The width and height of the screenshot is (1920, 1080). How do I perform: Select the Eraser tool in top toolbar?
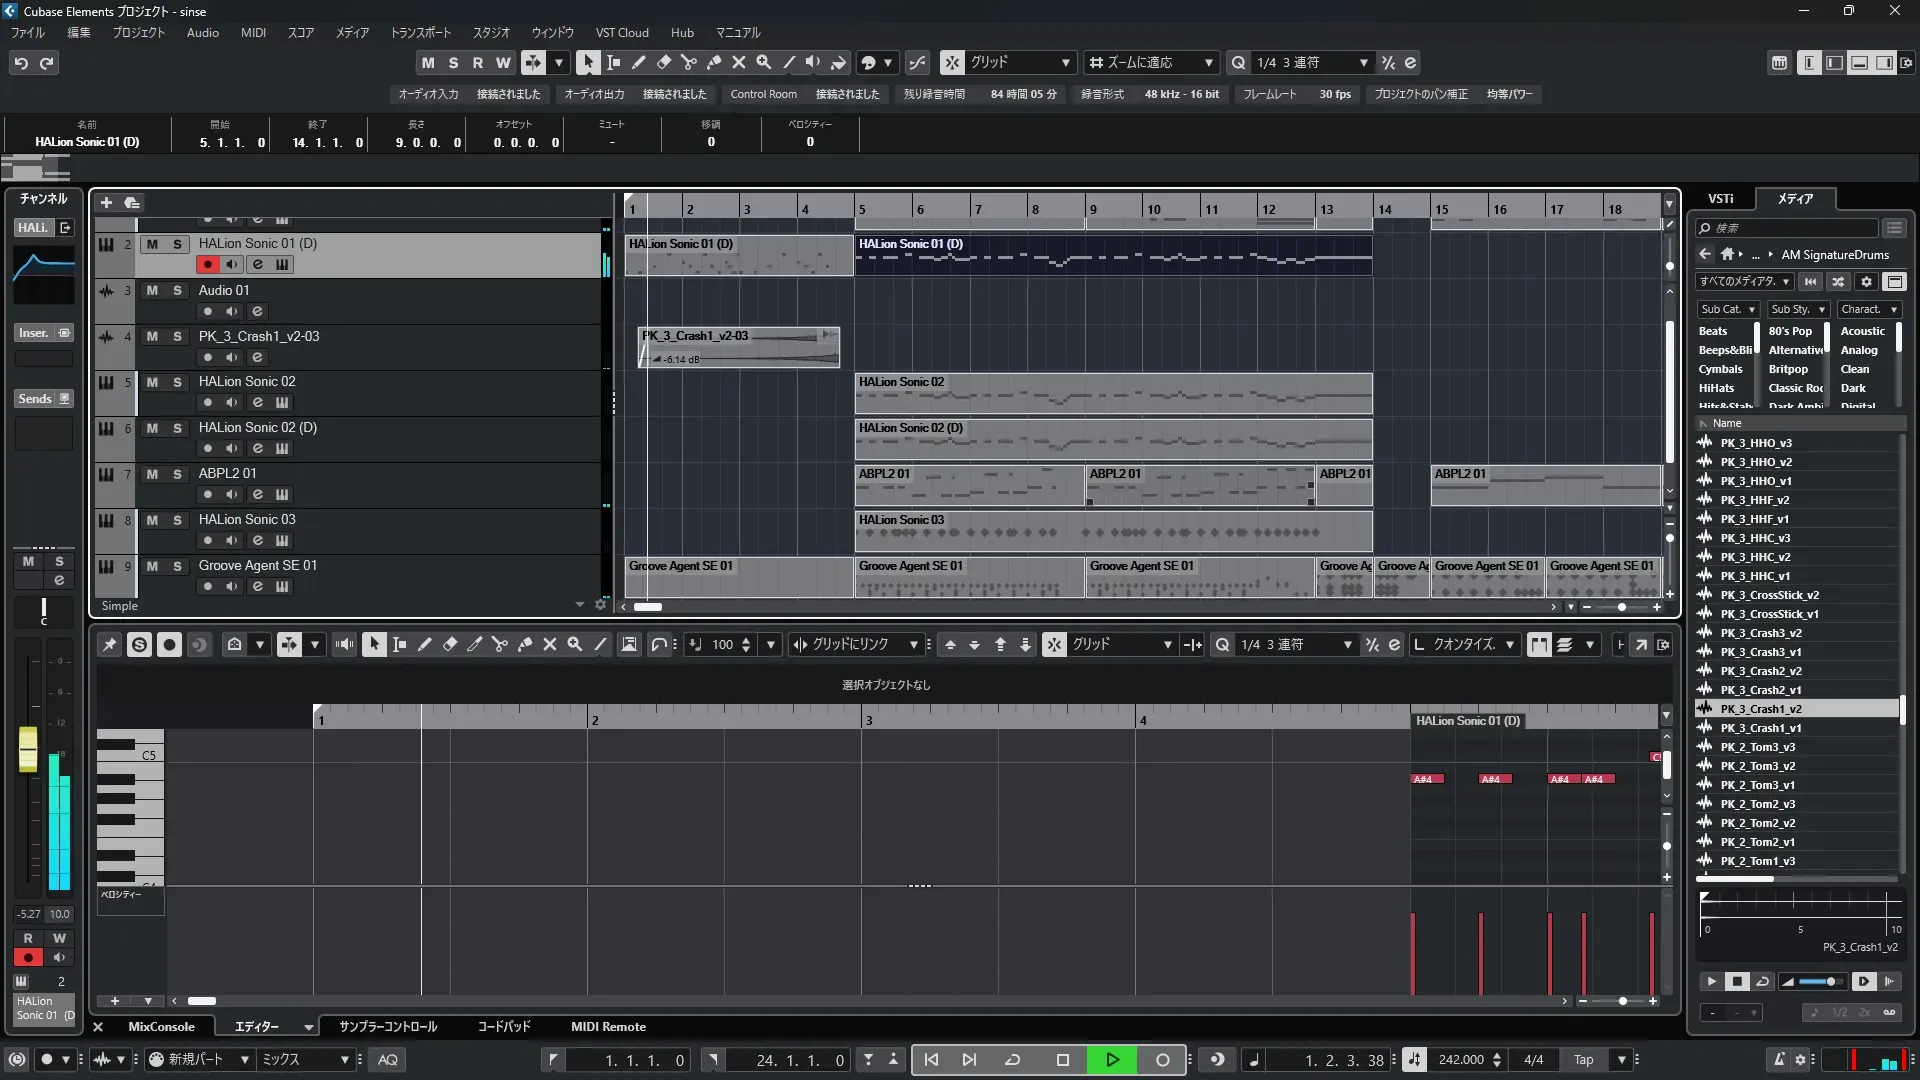663,62
